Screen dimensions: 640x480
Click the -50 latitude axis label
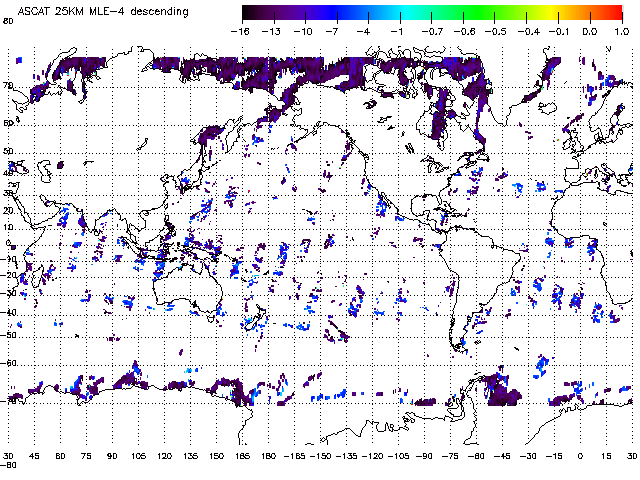pos(10,336)
